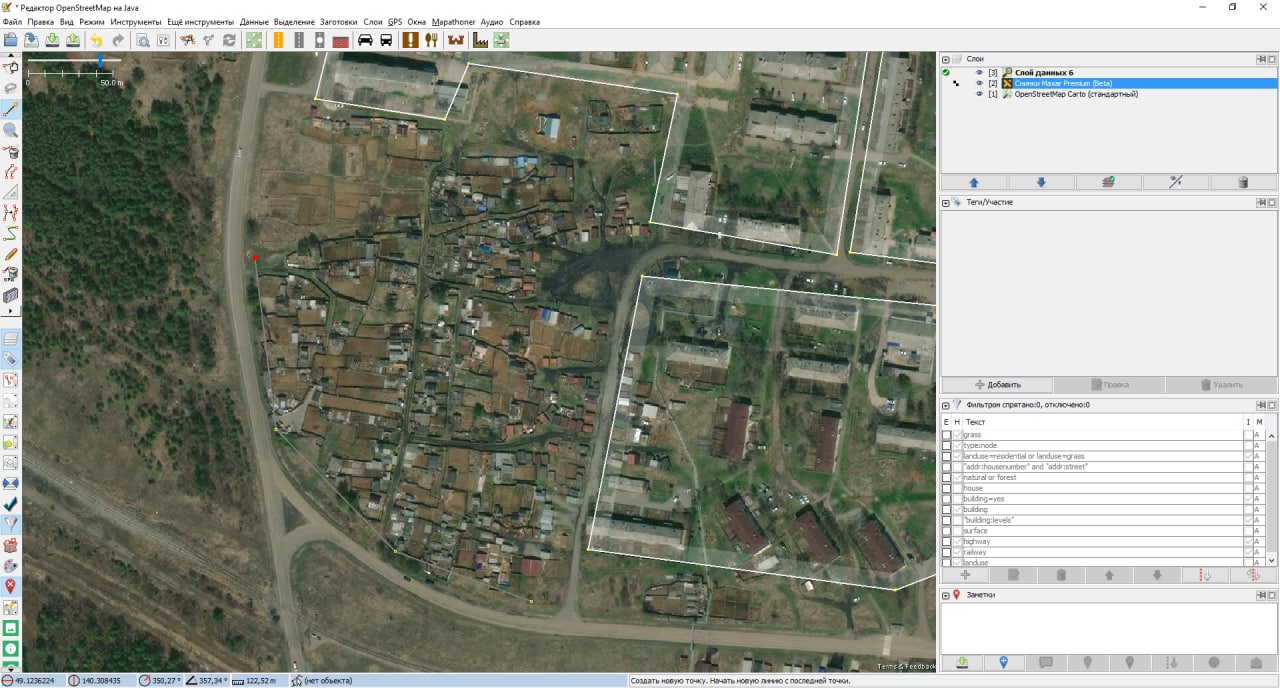Select the Delete mode tool in left sidebar

pos(11,152)
